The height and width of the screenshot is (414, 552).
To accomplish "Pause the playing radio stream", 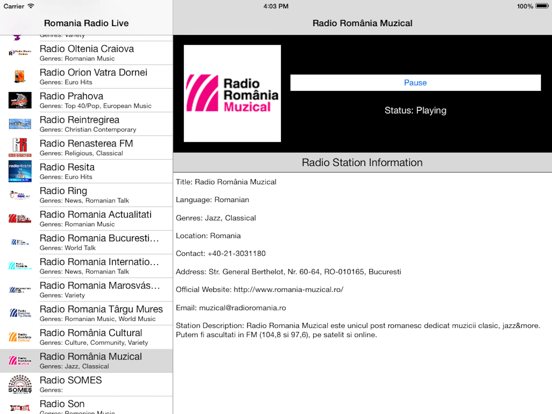I will (415, 83).
